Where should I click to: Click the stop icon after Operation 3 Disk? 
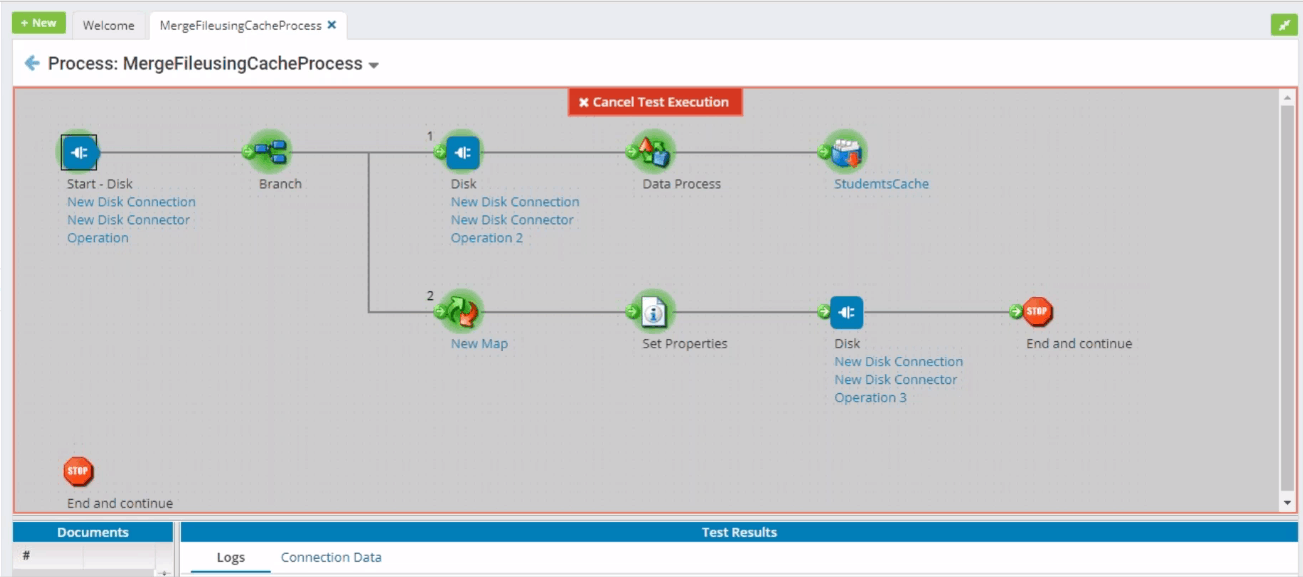(x=1038, y=312)
